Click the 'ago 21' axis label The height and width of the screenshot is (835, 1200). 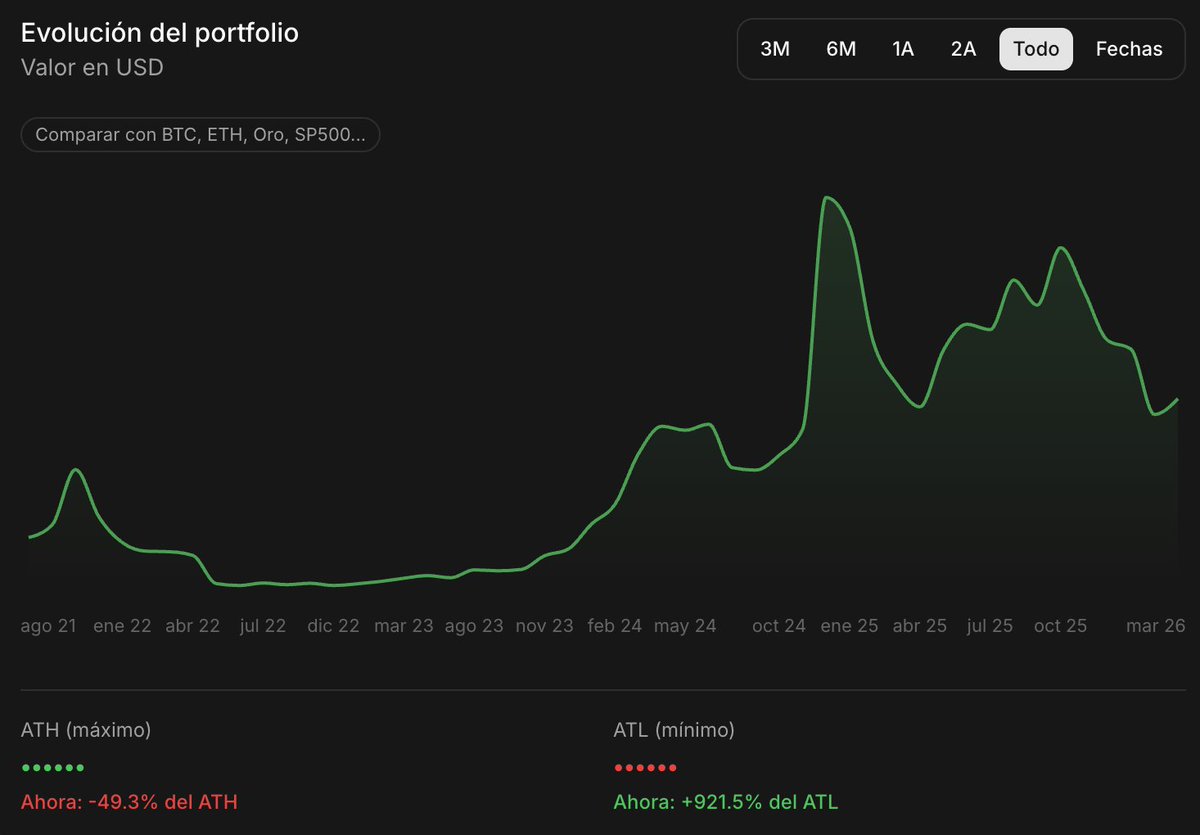(x=48, y=625)
